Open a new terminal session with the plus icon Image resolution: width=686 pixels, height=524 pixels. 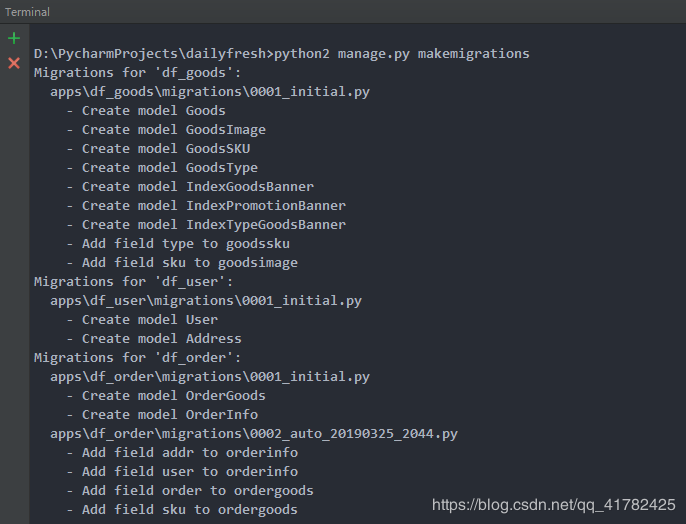click(13, 39)
